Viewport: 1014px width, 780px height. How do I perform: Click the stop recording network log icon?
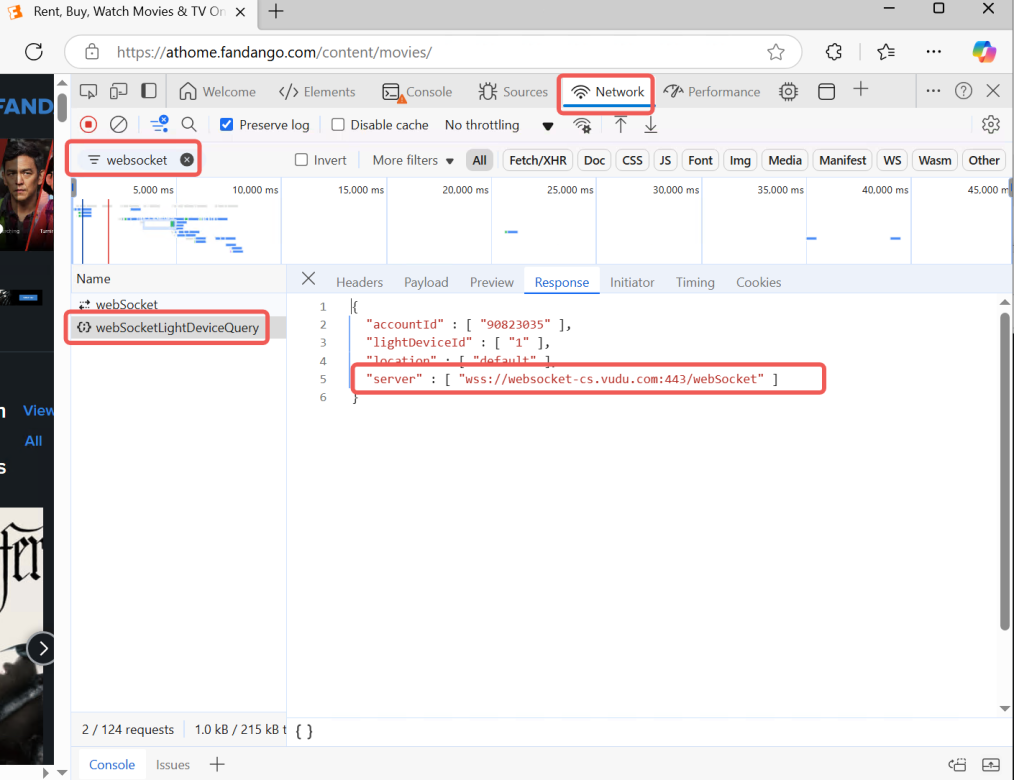89,125
